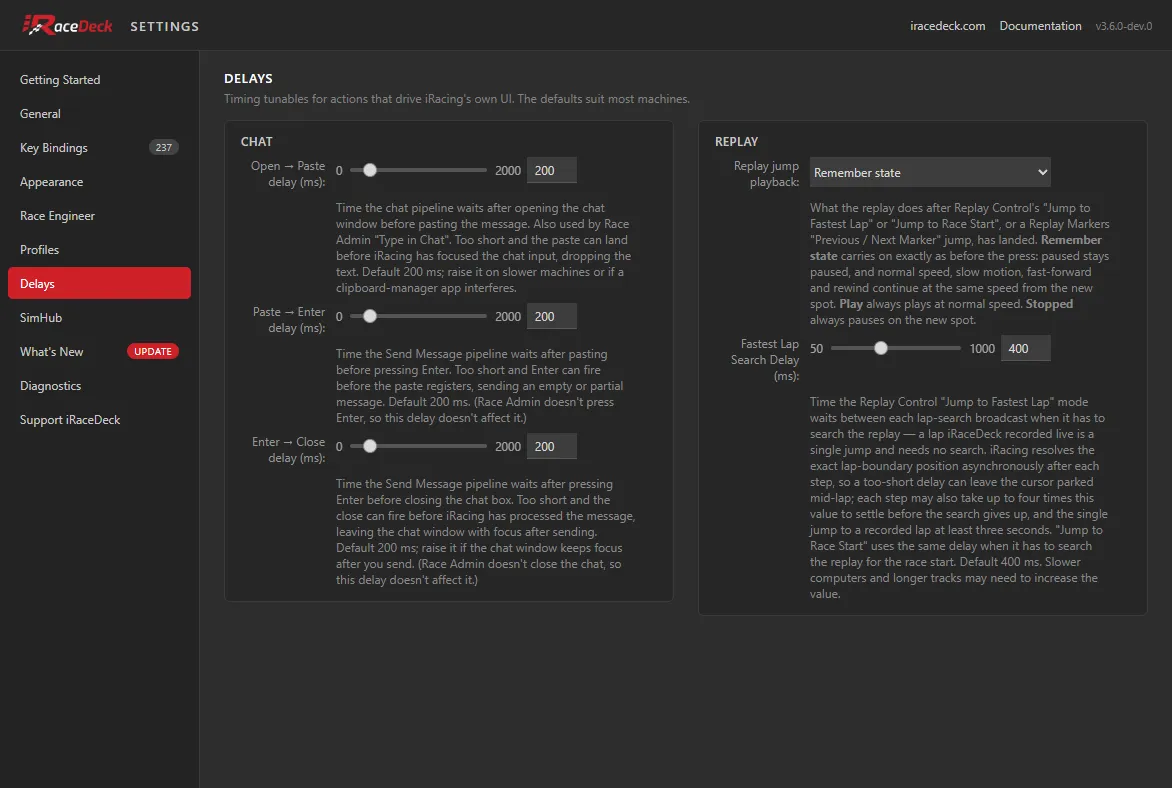Image resolution: width=1172 pixels, height=788 pixels.
Task: Open the Documentation link
Action: click(x=1040, y=25)
